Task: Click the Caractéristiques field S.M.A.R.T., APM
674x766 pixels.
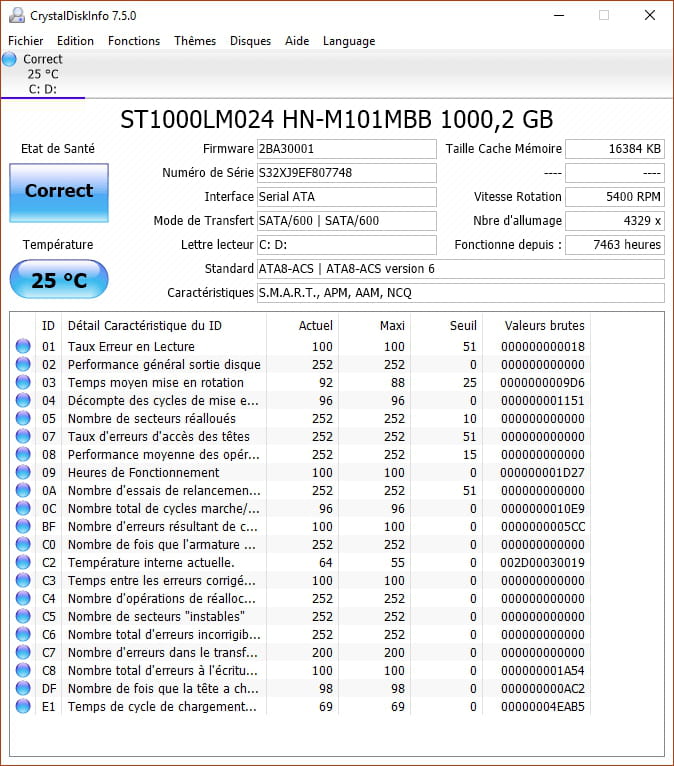Action: (x=461, y=293)
